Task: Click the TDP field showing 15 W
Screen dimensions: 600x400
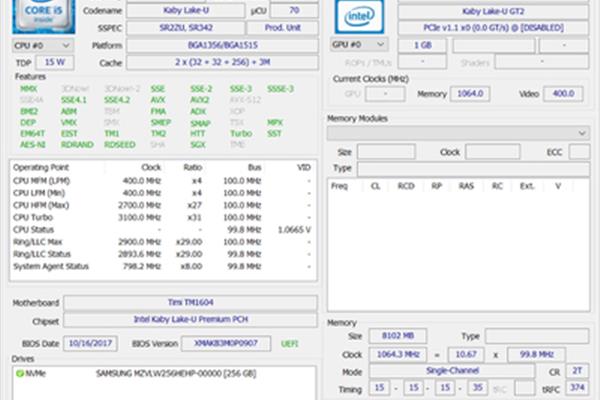Action: (x=55, y=62)
